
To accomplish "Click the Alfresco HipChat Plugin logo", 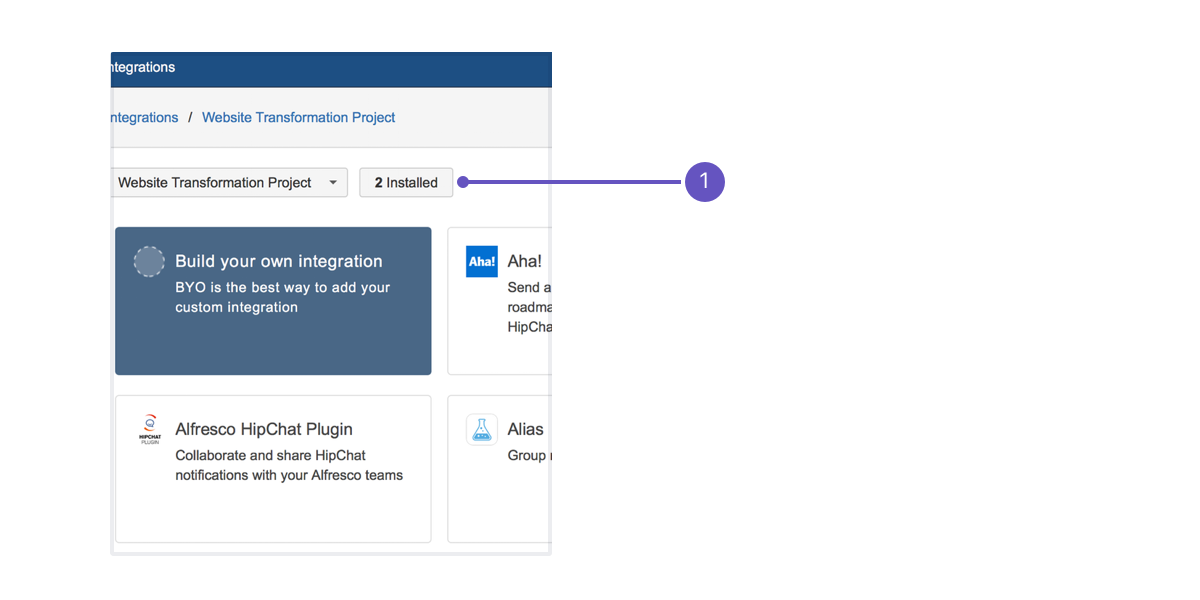I will (x=150, y=430).
